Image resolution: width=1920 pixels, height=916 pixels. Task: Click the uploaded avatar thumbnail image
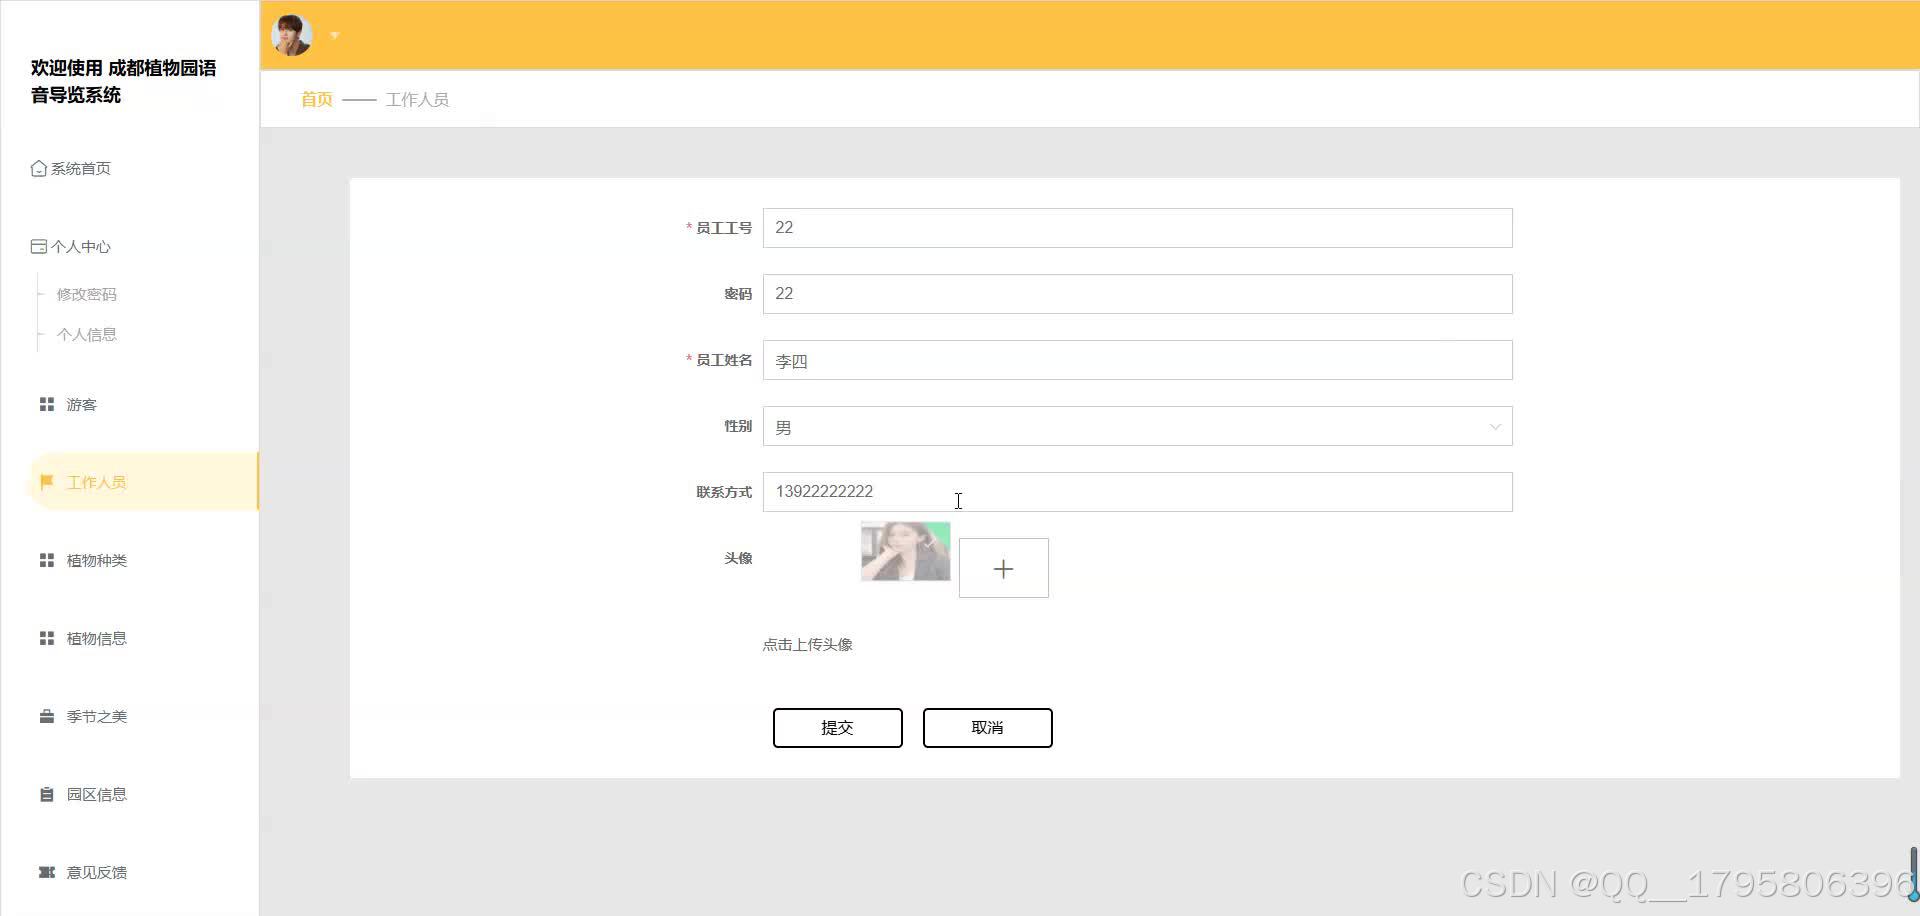(x=906, y=551)
